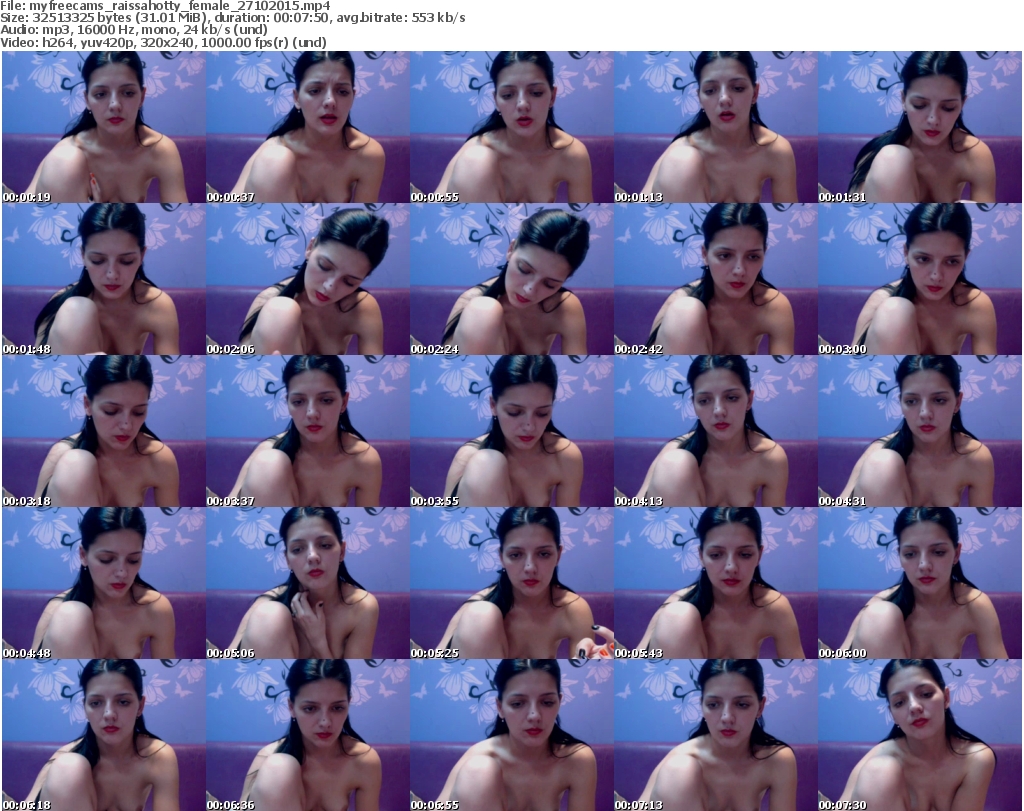This screenshot has height=811, width=1024.
Task: Select the thumbnail stamped 00:05:06
Action: tap(308, 583)
